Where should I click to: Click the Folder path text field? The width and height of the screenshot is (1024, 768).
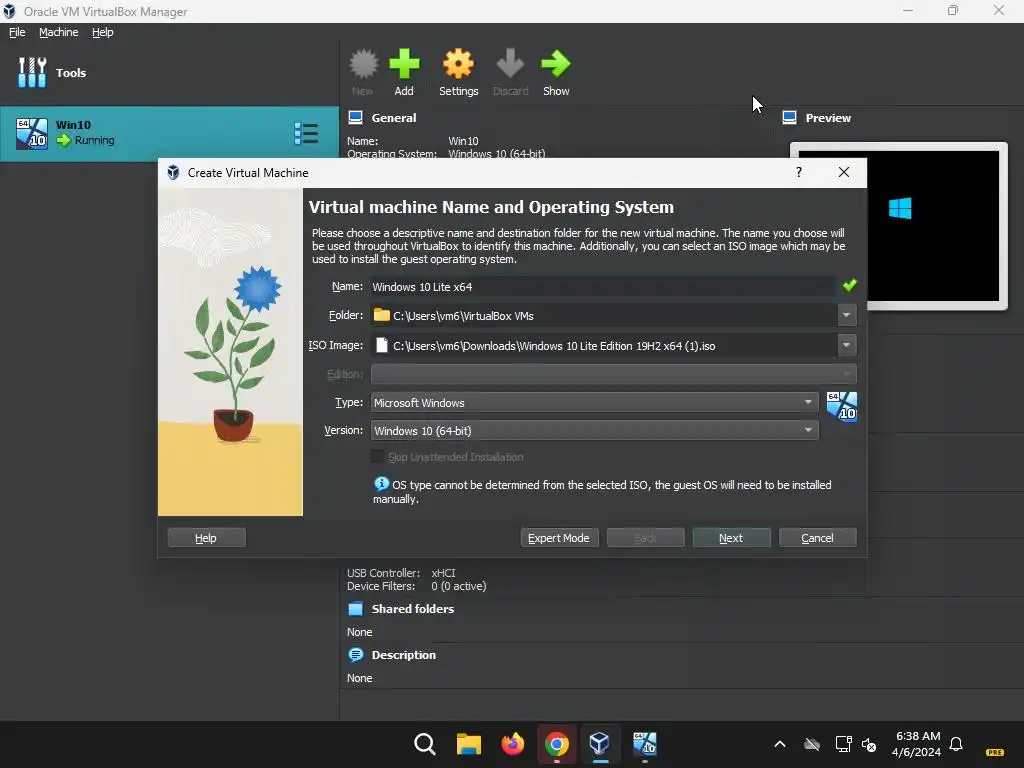pyautogui.click(x=603, y=315)
